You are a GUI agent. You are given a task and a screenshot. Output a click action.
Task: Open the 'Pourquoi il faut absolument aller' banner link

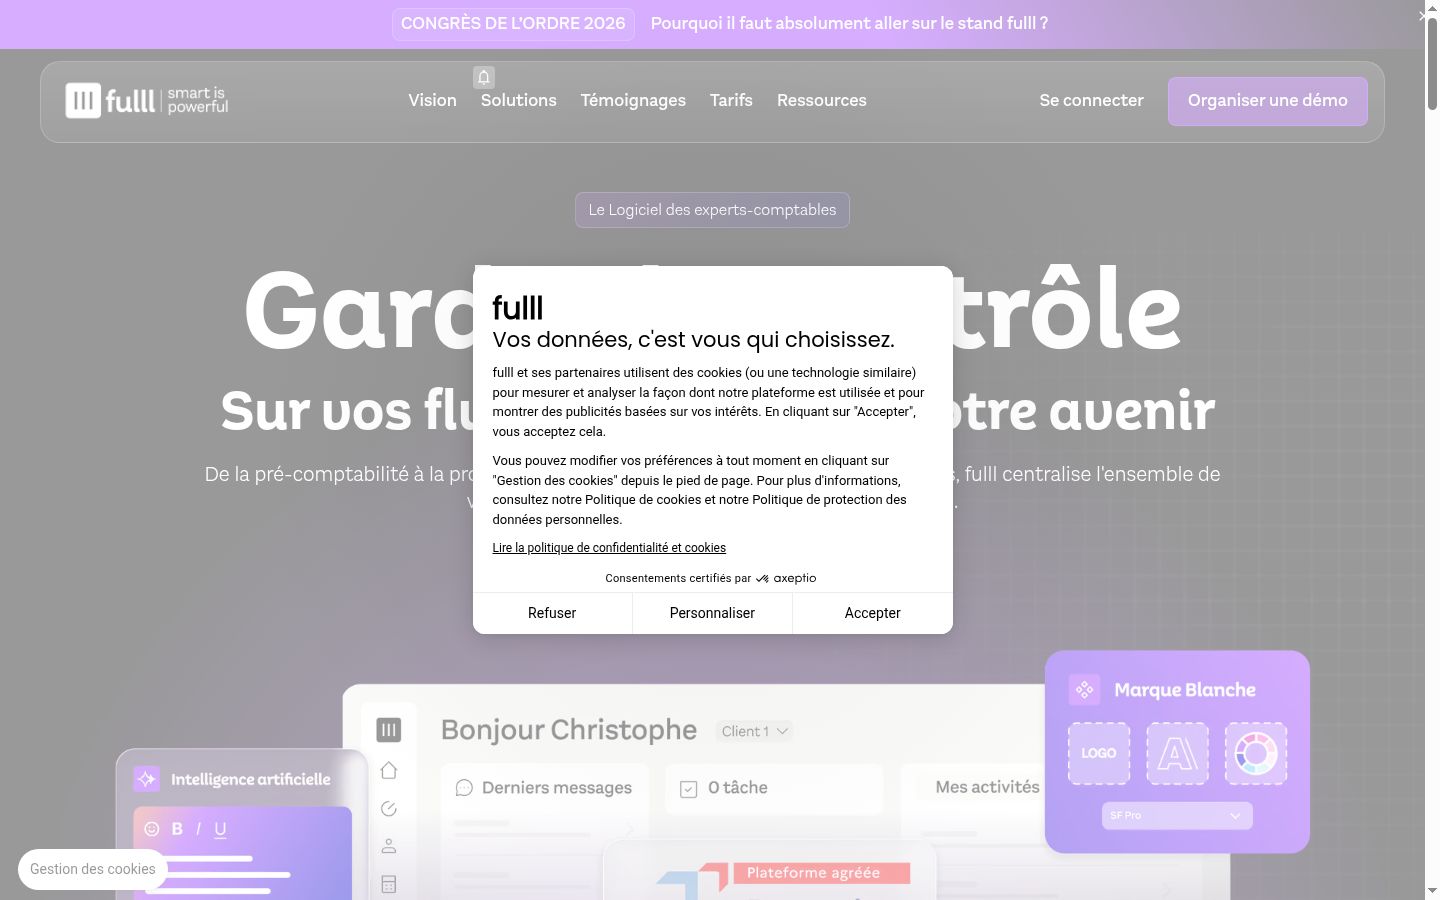pos(849,23)
